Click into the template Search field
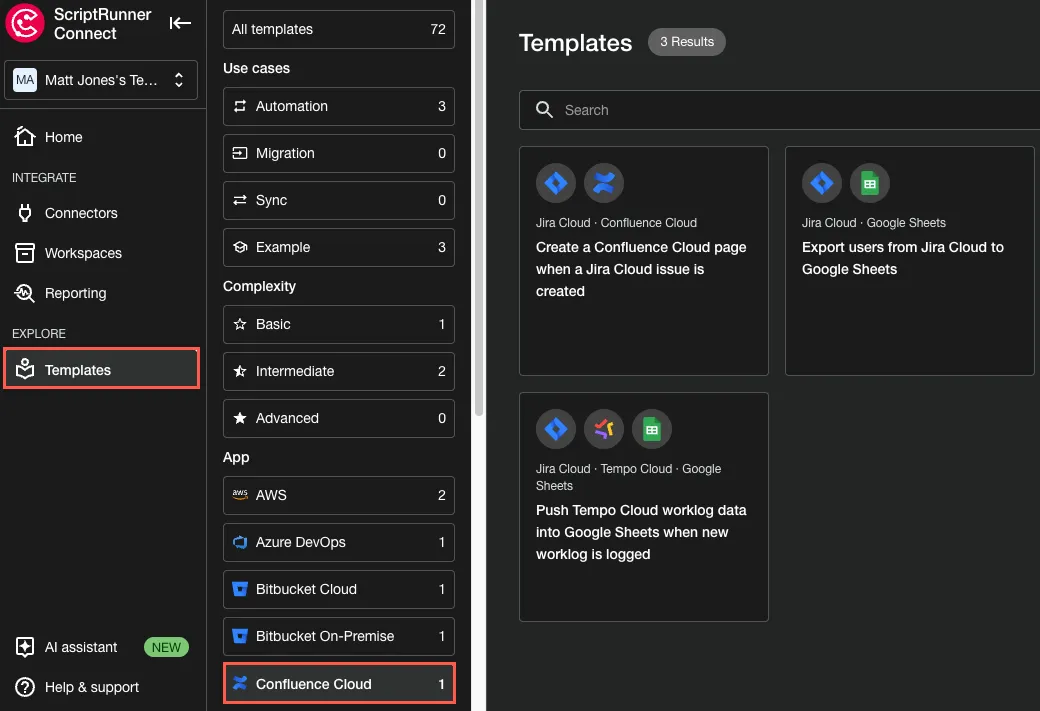 pos(779,110)
